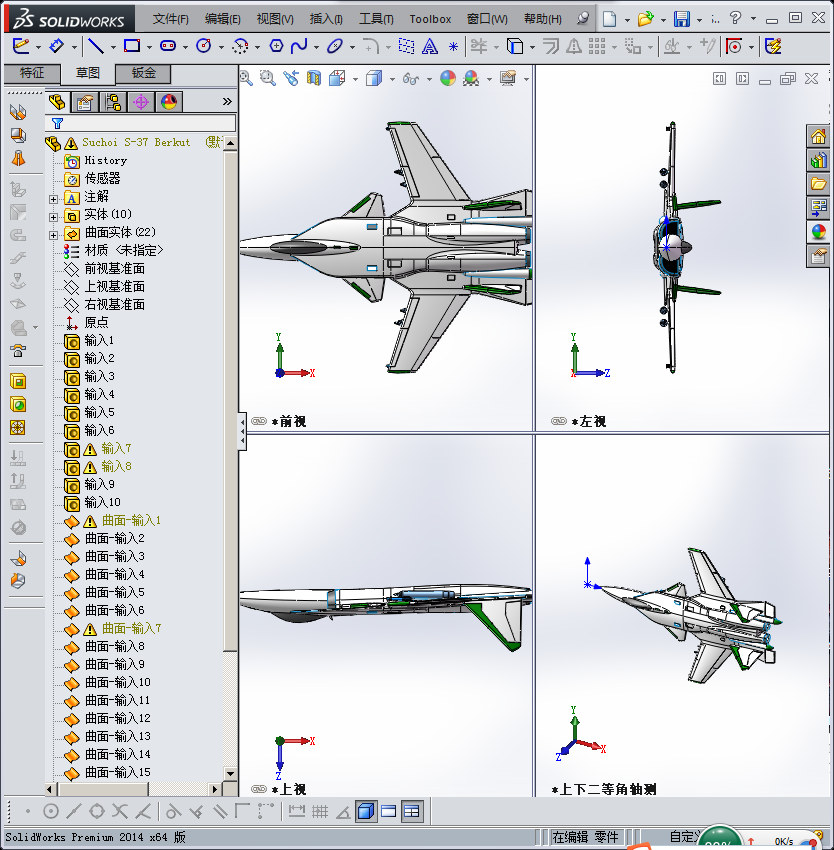Click Zoom to Area magnifier icon
This screenshot has width=834, height=850.
pos(267,79)
